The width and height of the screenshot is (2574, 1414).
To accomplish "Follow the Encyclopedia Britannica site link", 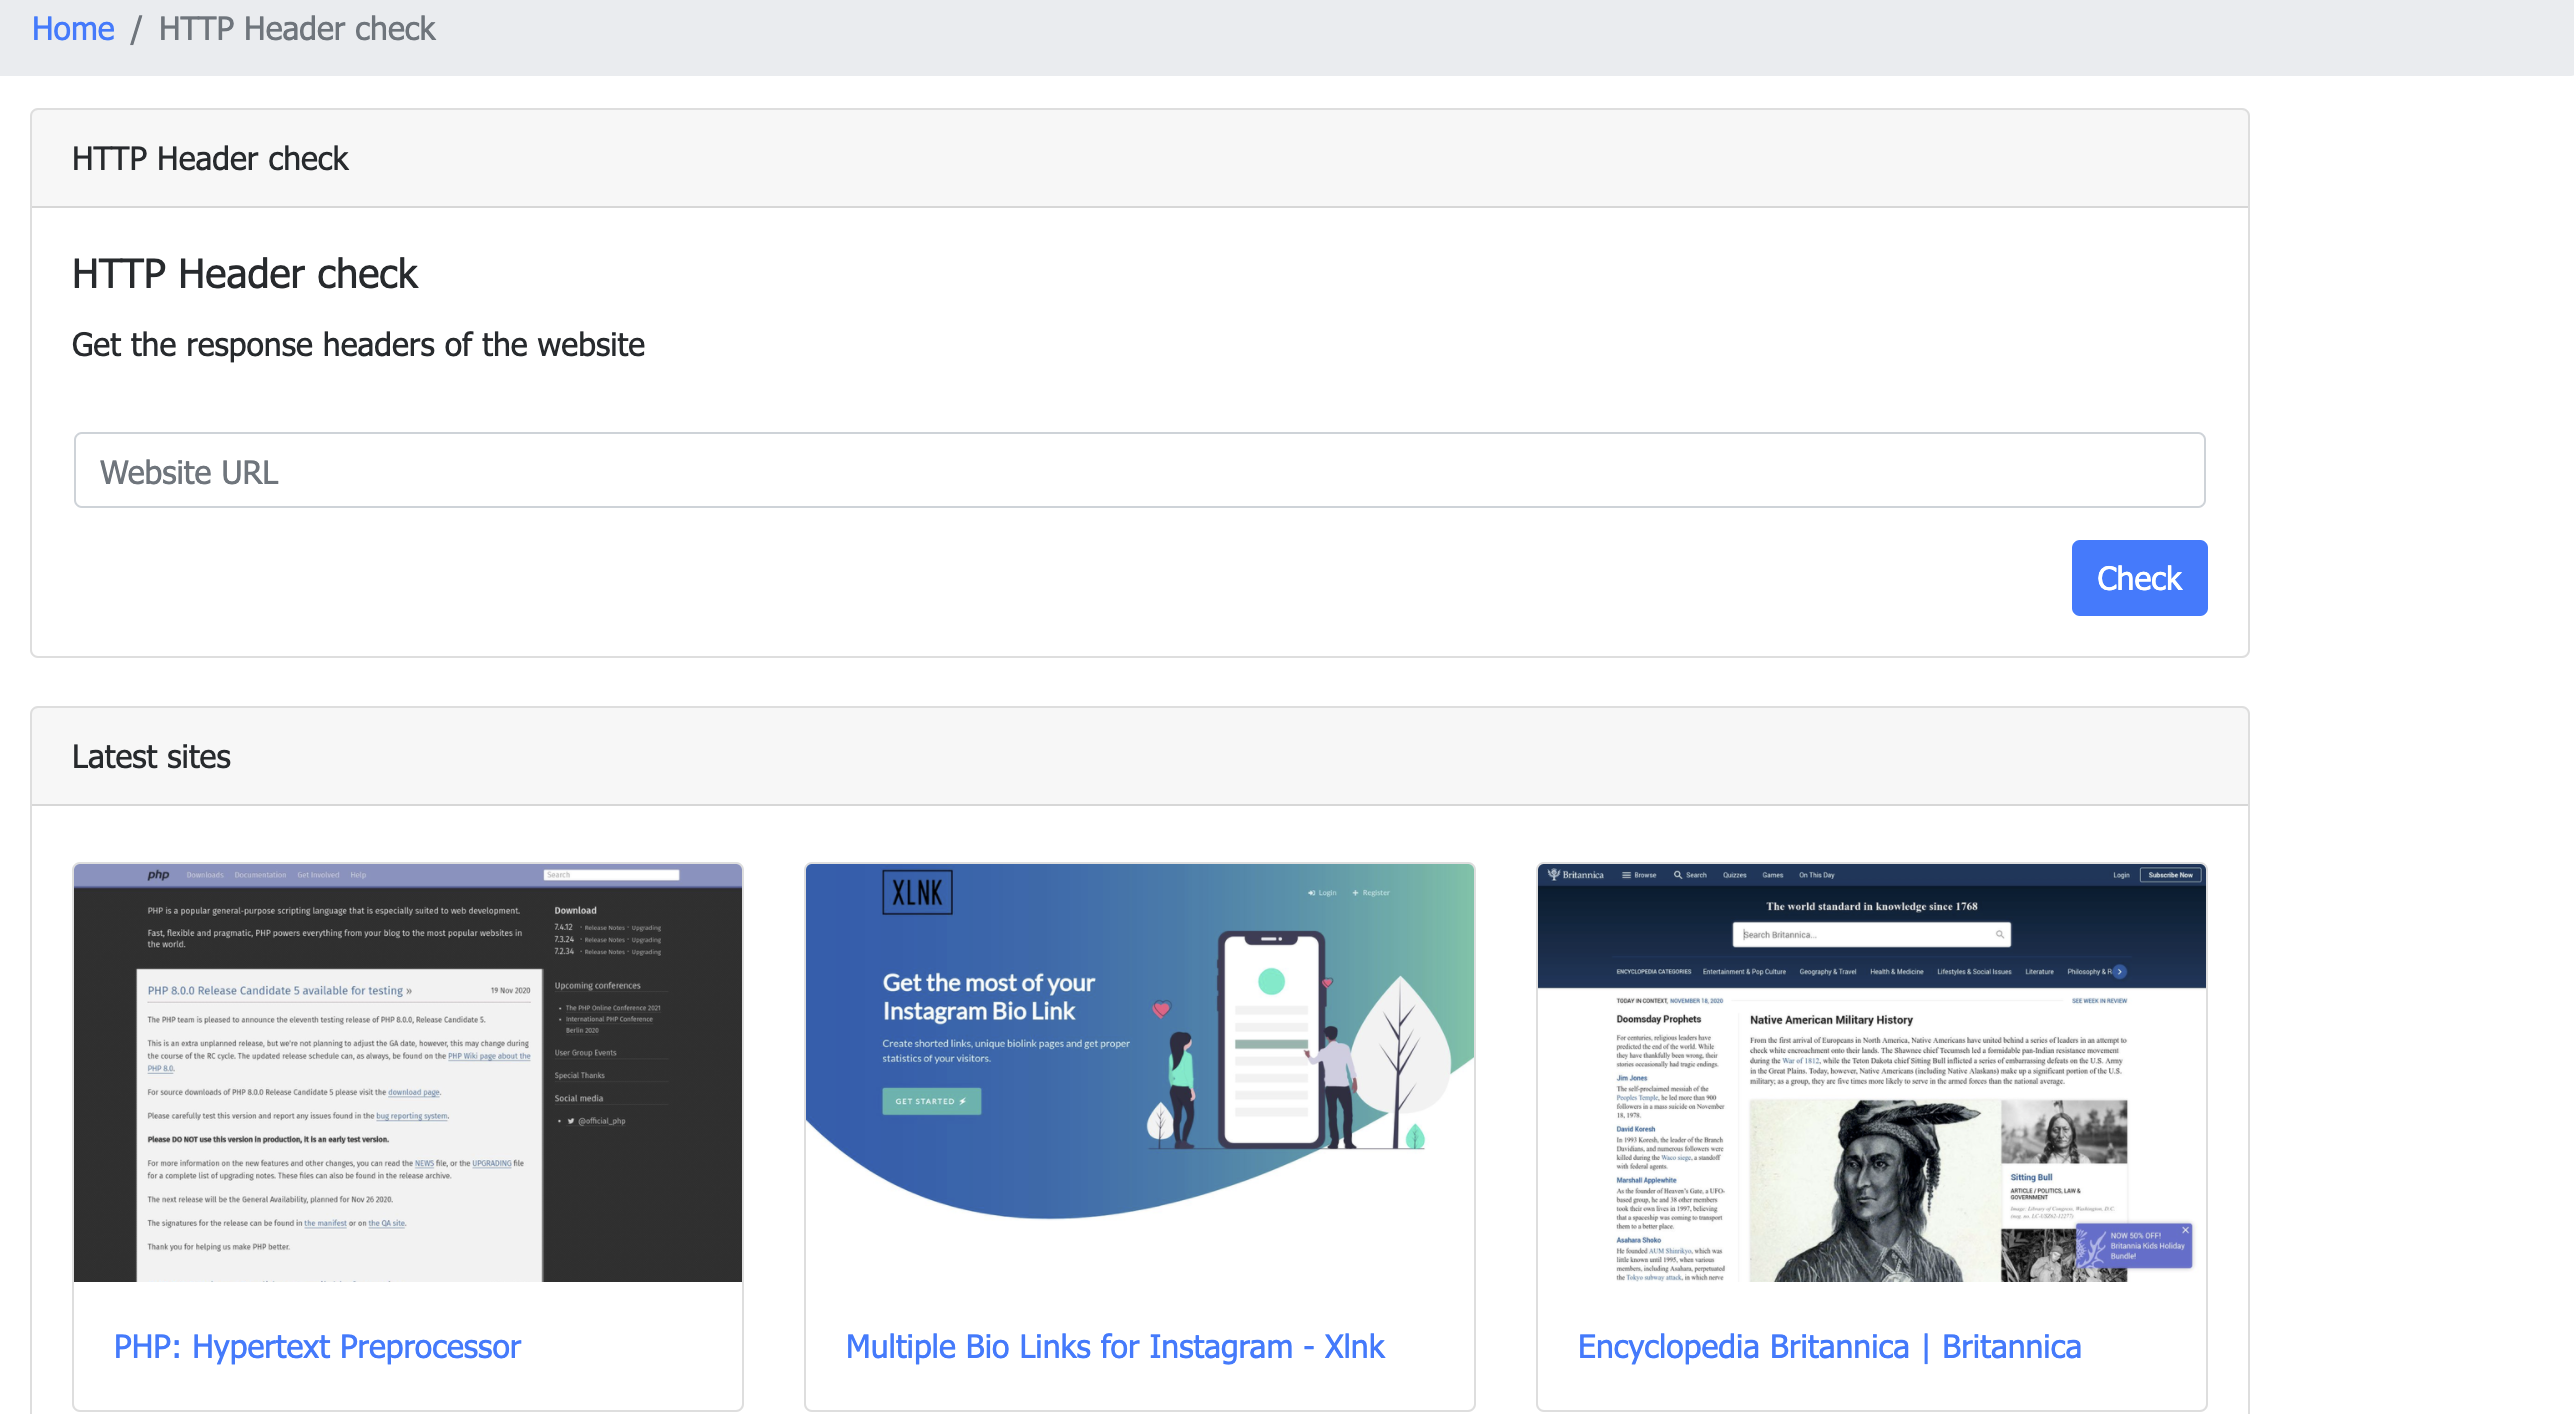I will [1828, 1347].
